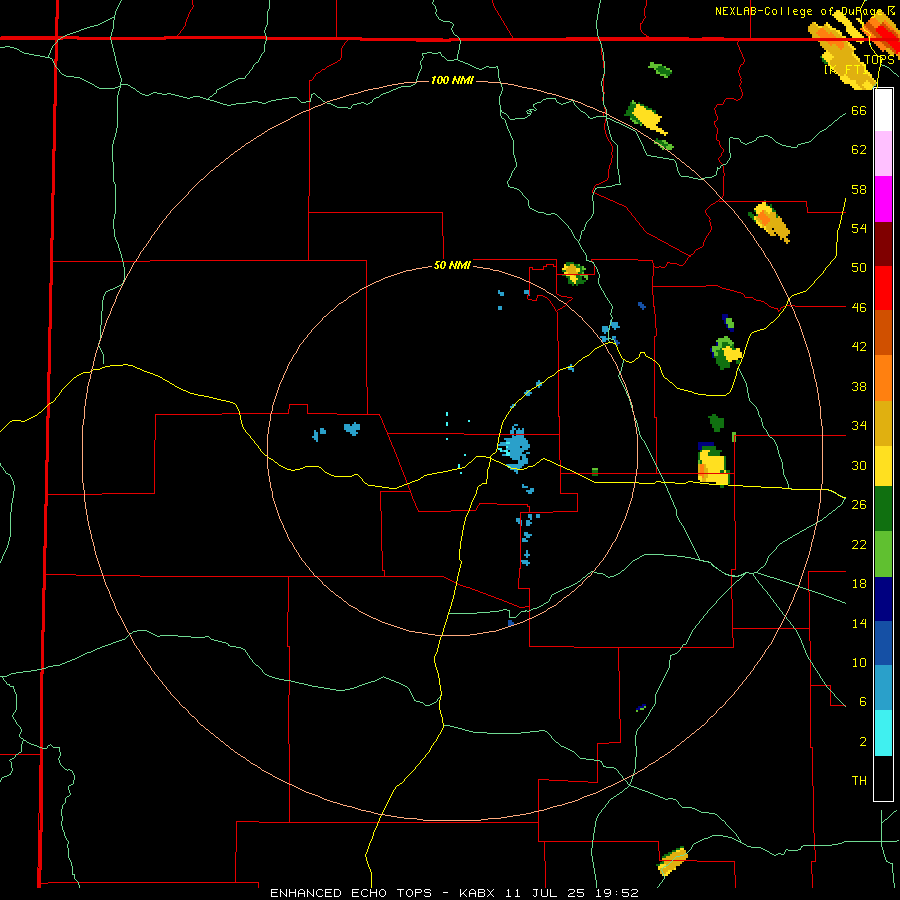Click the legend value '38'

click(859, 386)
